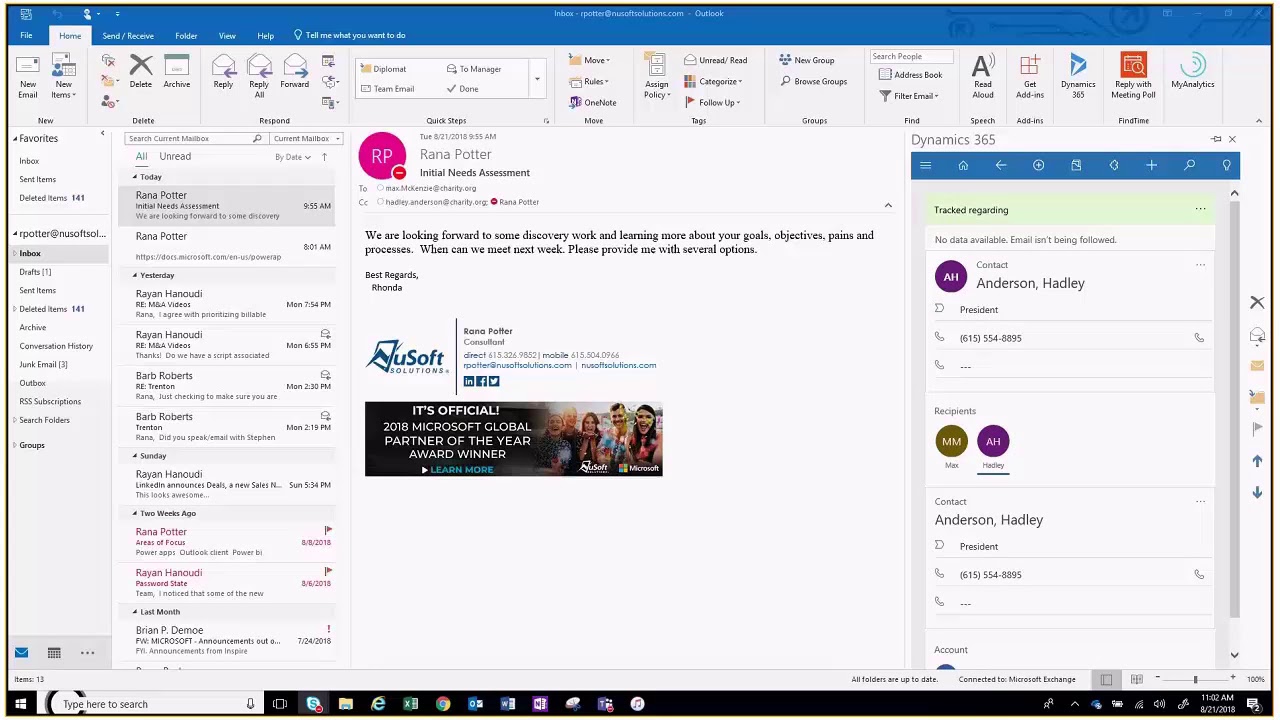
Task: Open the Send / Receive tab
Action: point(128,35)
